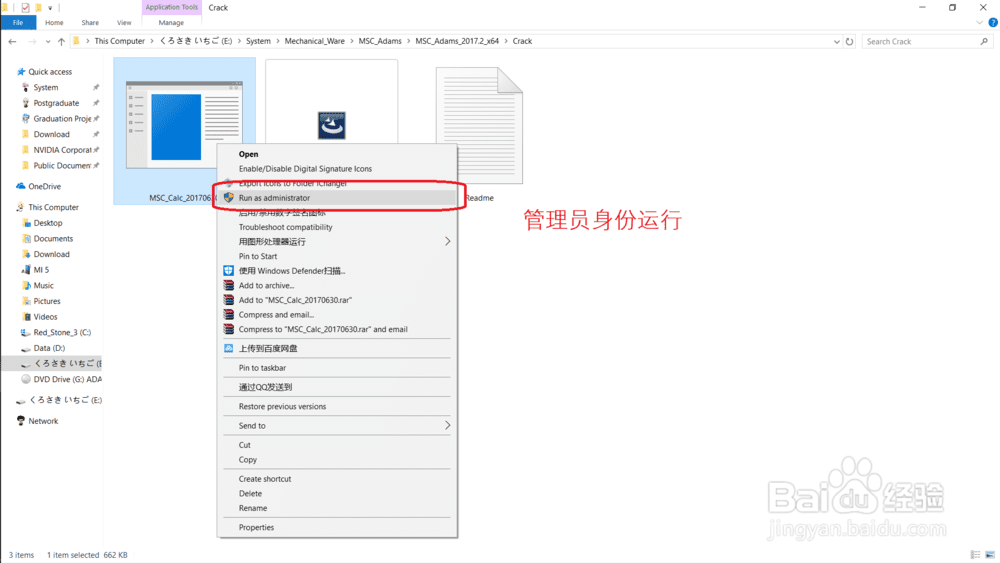Open recent locations dropdown arrow
1000x563 pixels.
[48, 41]
